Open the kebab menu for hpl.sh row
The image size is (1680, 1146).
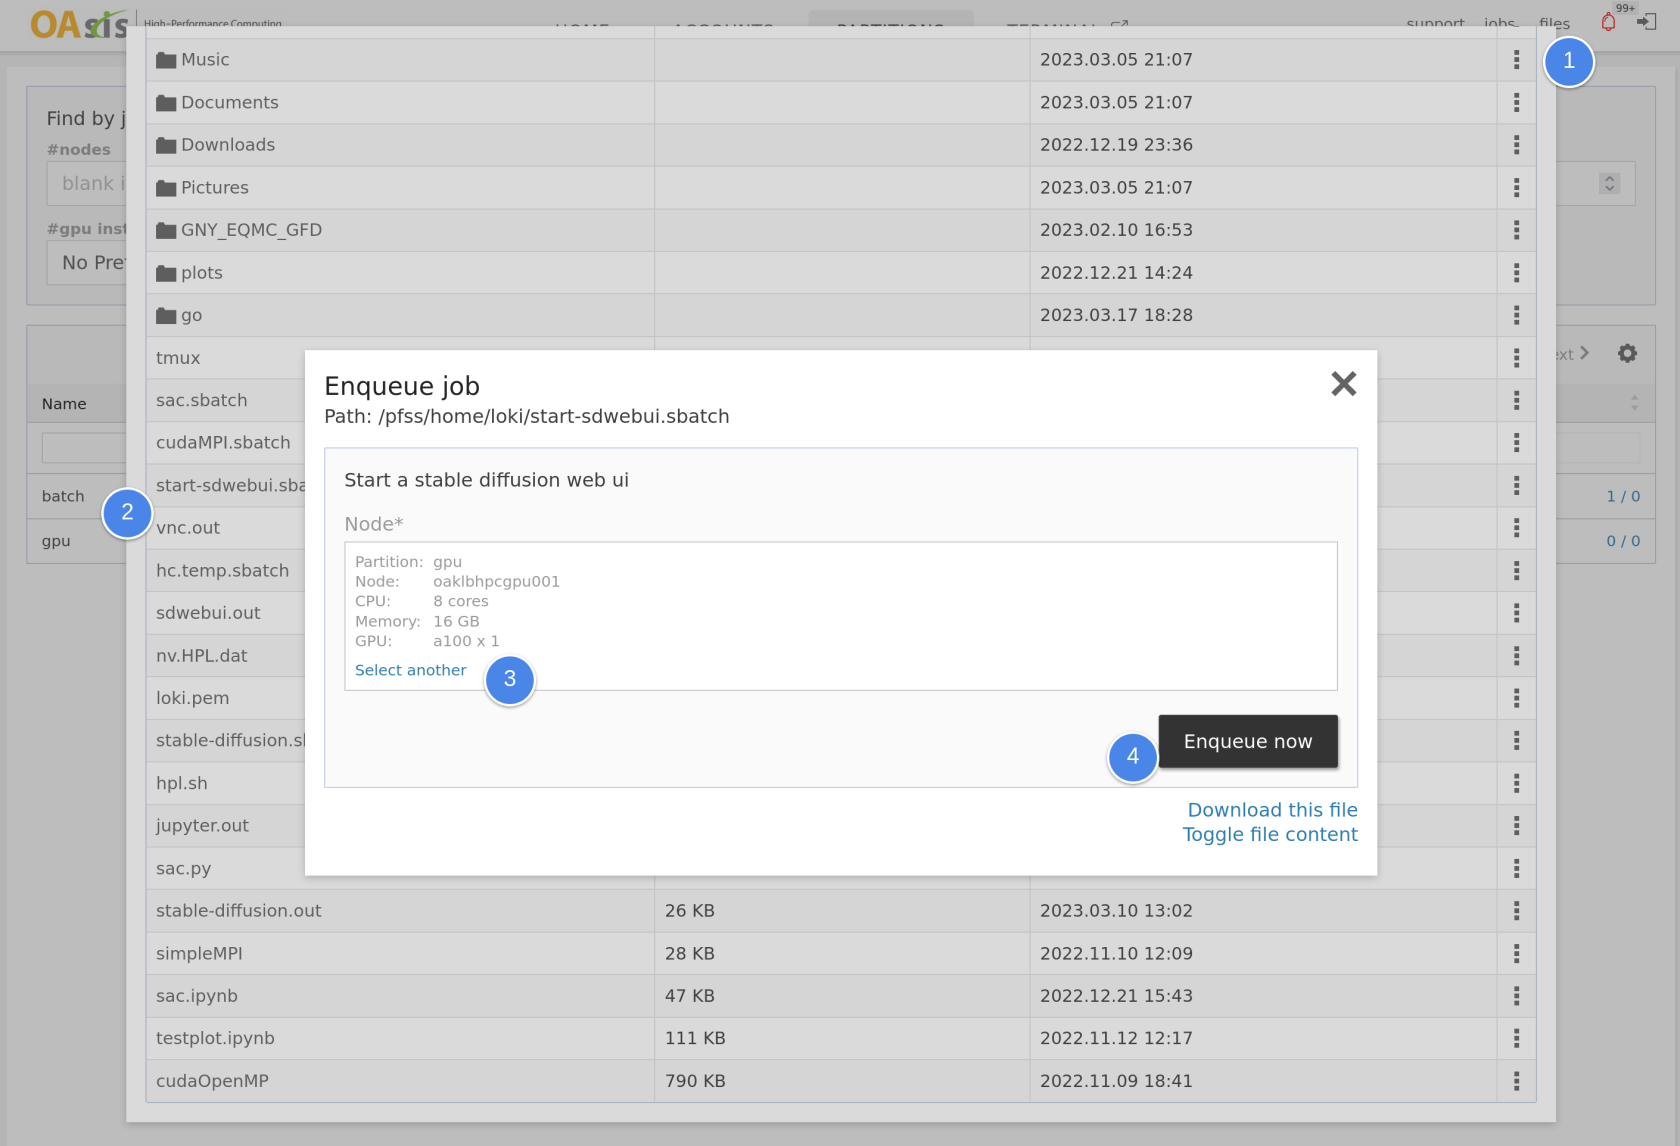[1516, 783]
